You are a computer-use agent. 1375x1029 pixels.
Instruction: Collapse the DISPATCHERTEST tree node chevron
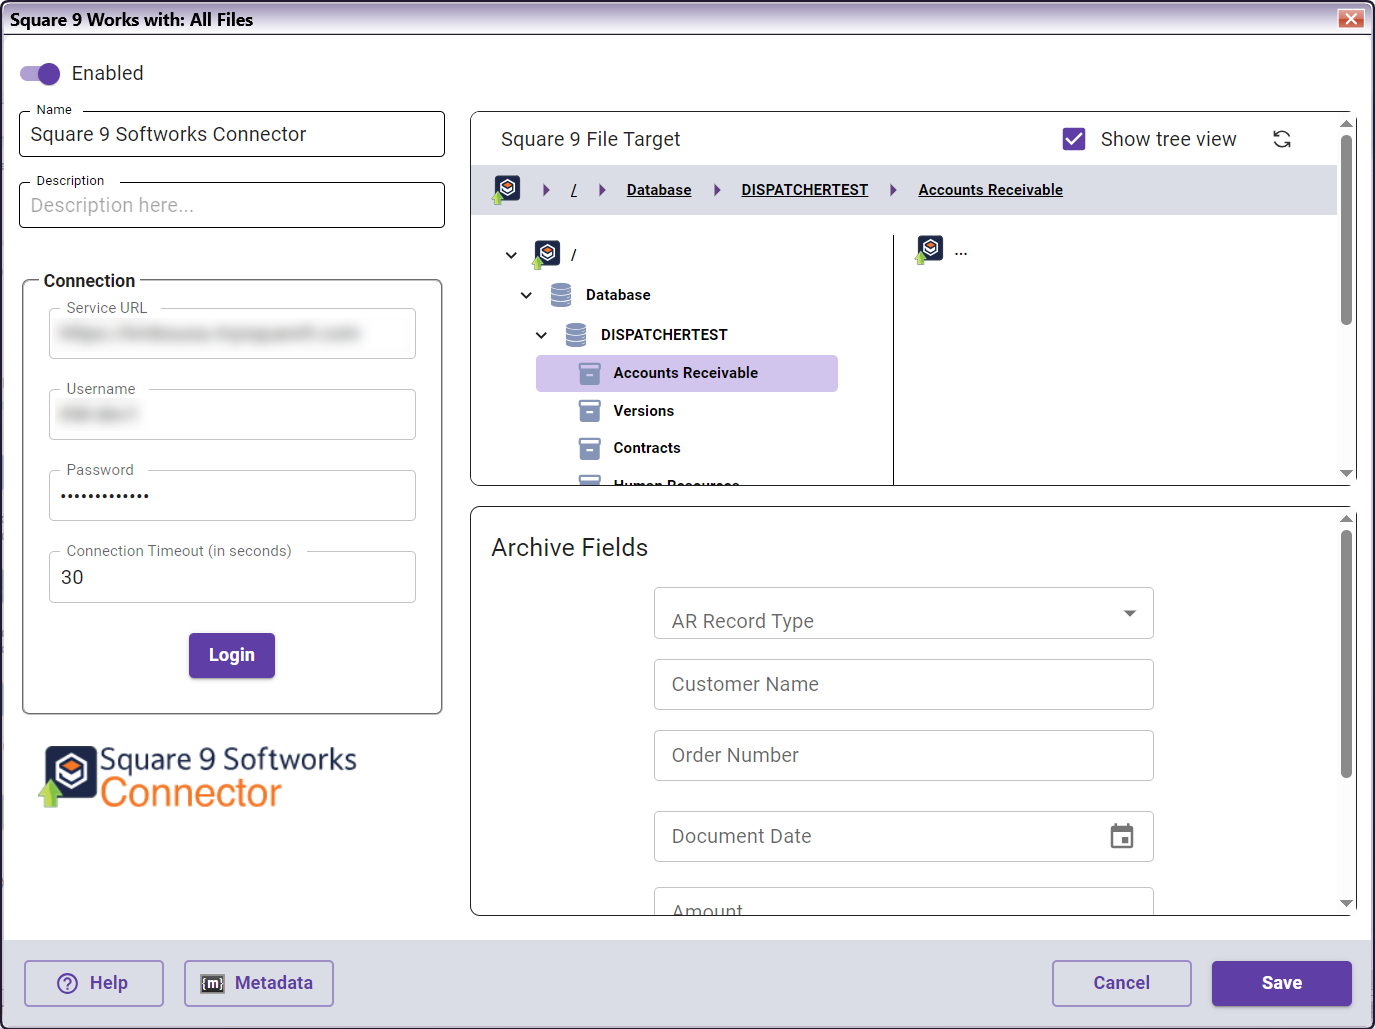(x=541, y=335)
